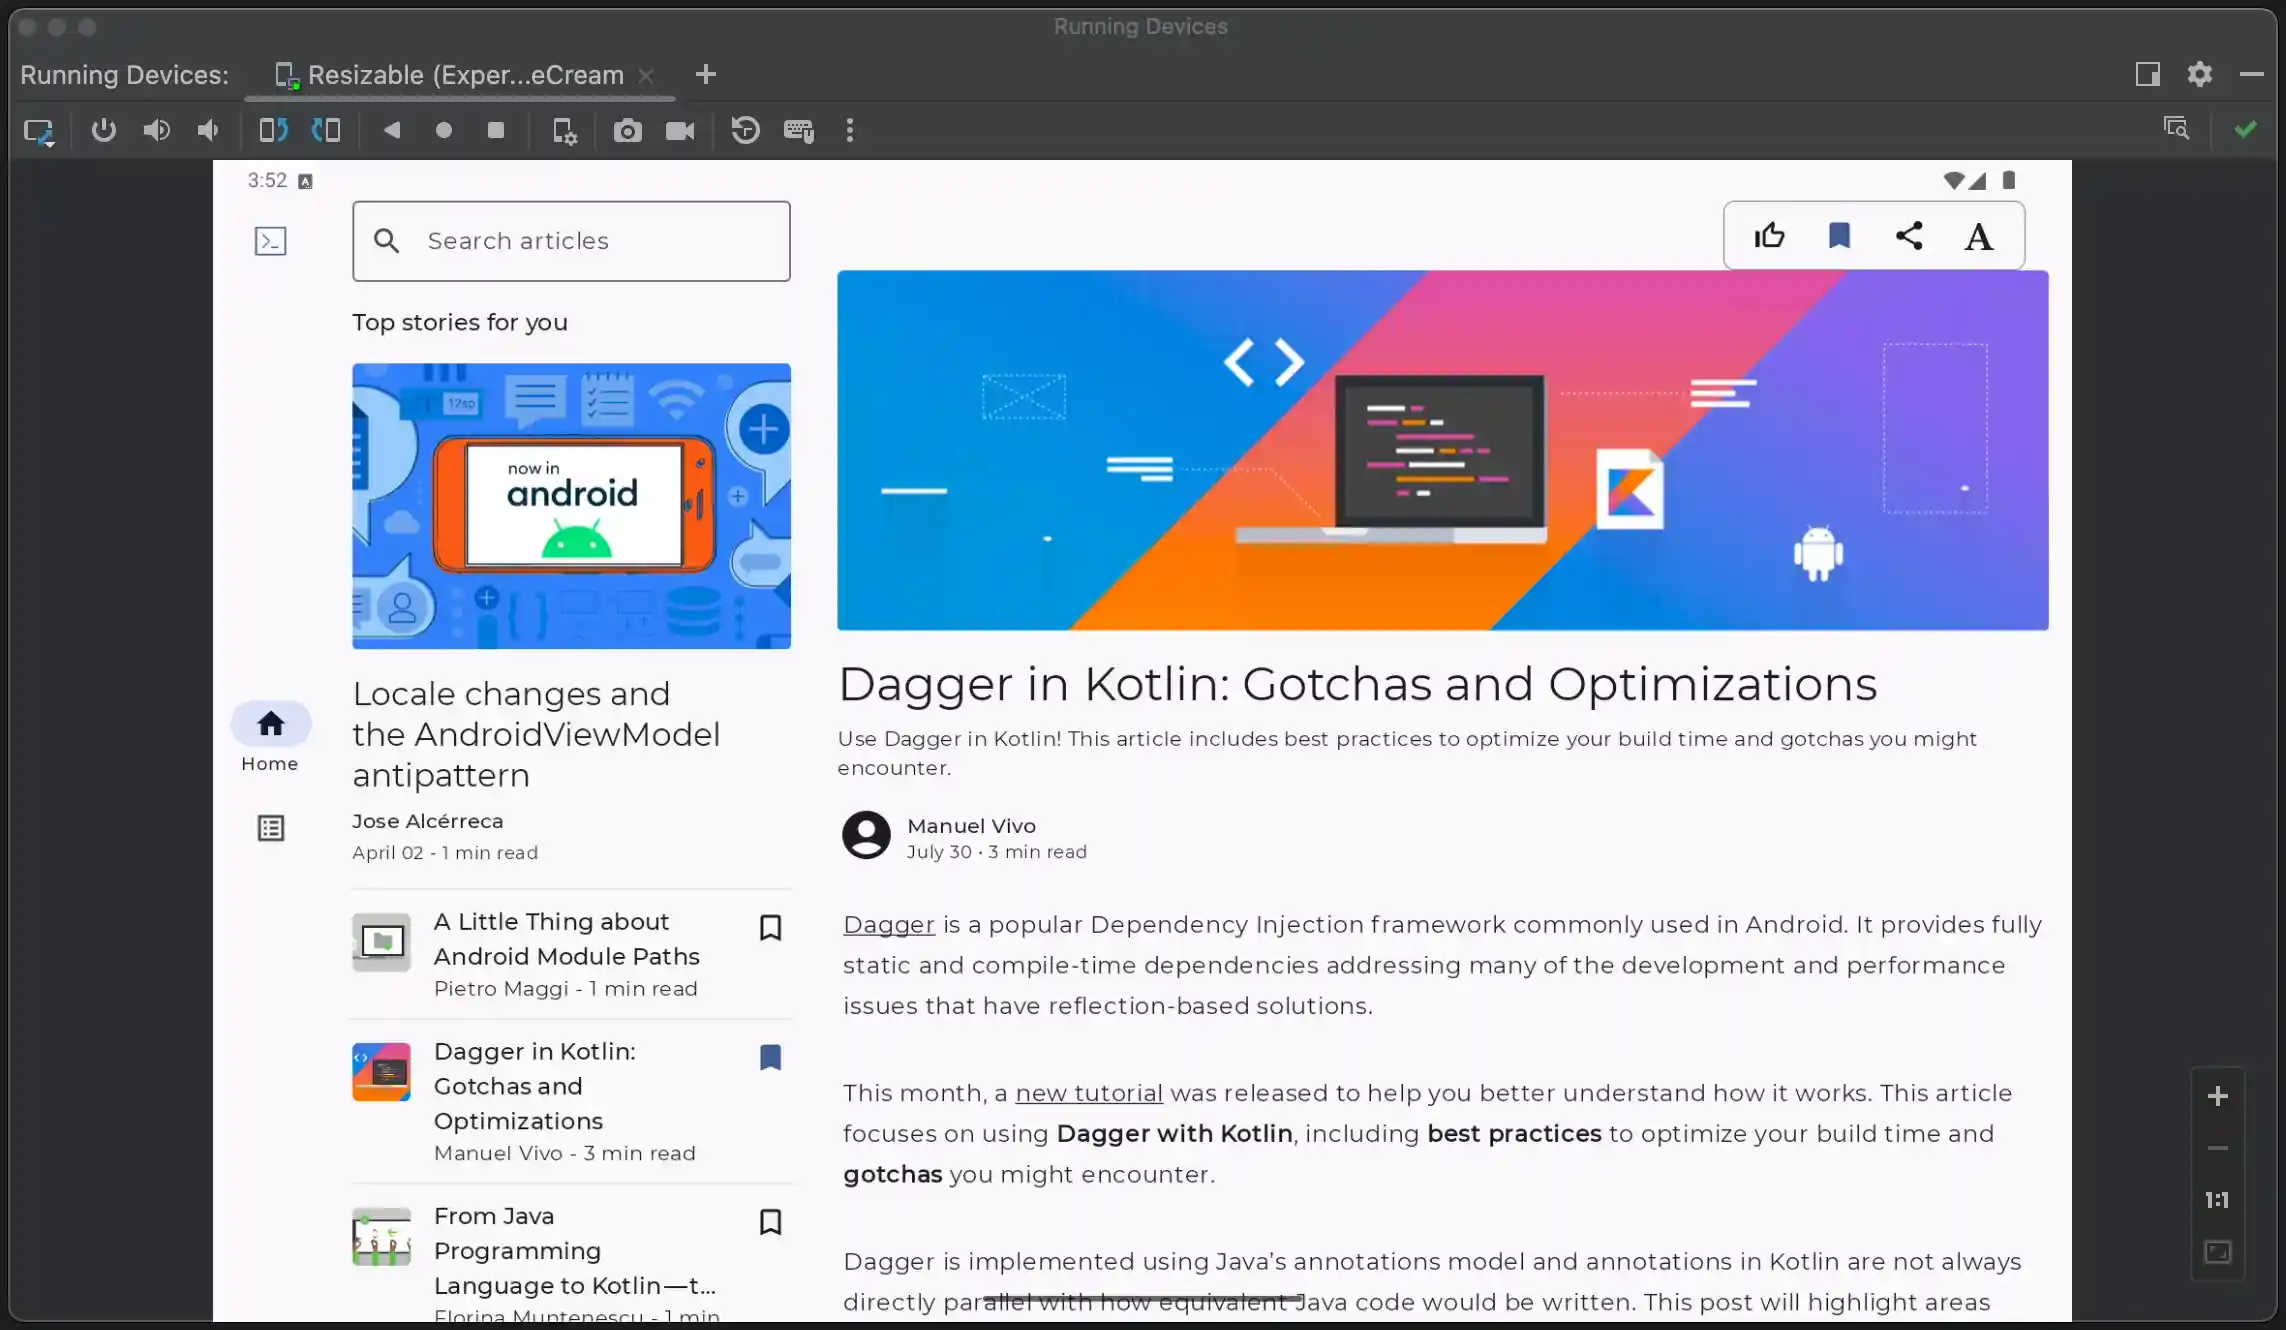Bookmark the From Java Programming Language article
This screenshot has width=2286, height=1330.
coord(770,1222)
